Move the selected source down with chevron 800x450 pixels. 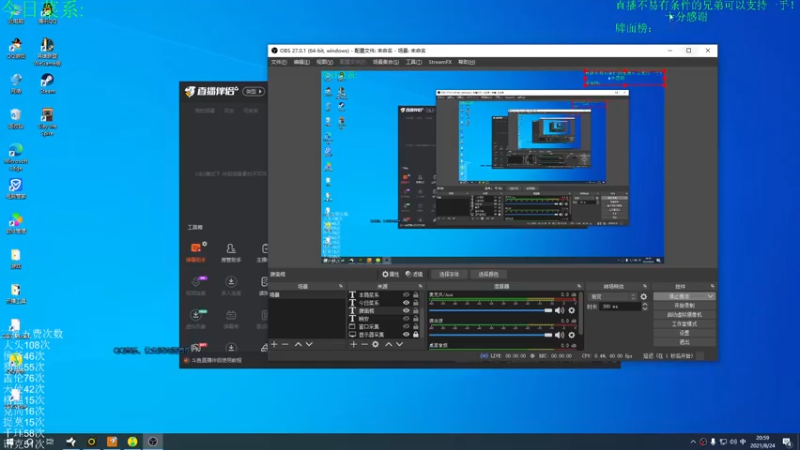[x=399, y=344]
